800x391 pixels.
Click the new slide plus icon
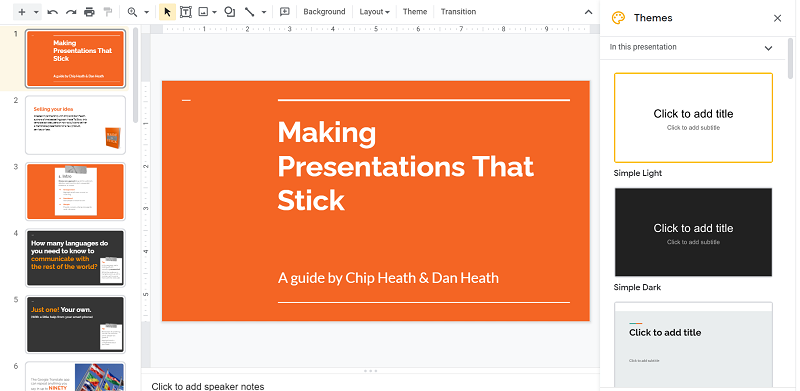[21, 12]
